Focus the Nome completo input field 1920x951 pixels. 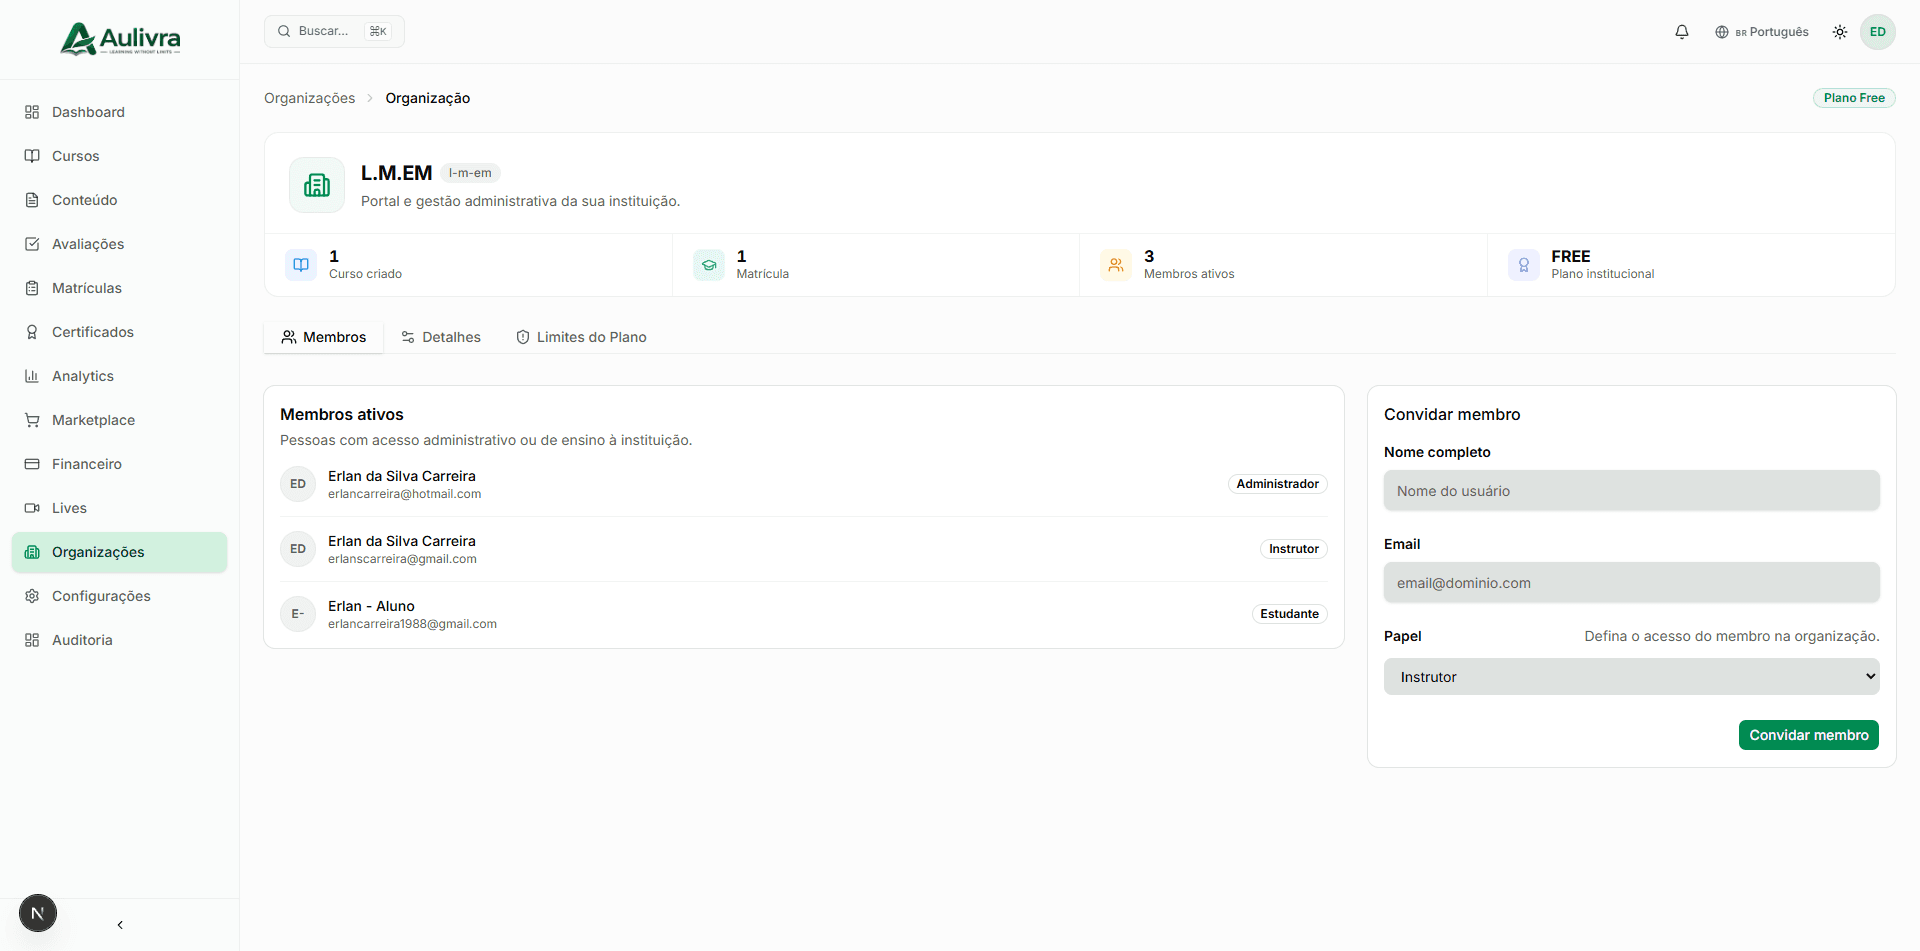(x=1632, y=491)
